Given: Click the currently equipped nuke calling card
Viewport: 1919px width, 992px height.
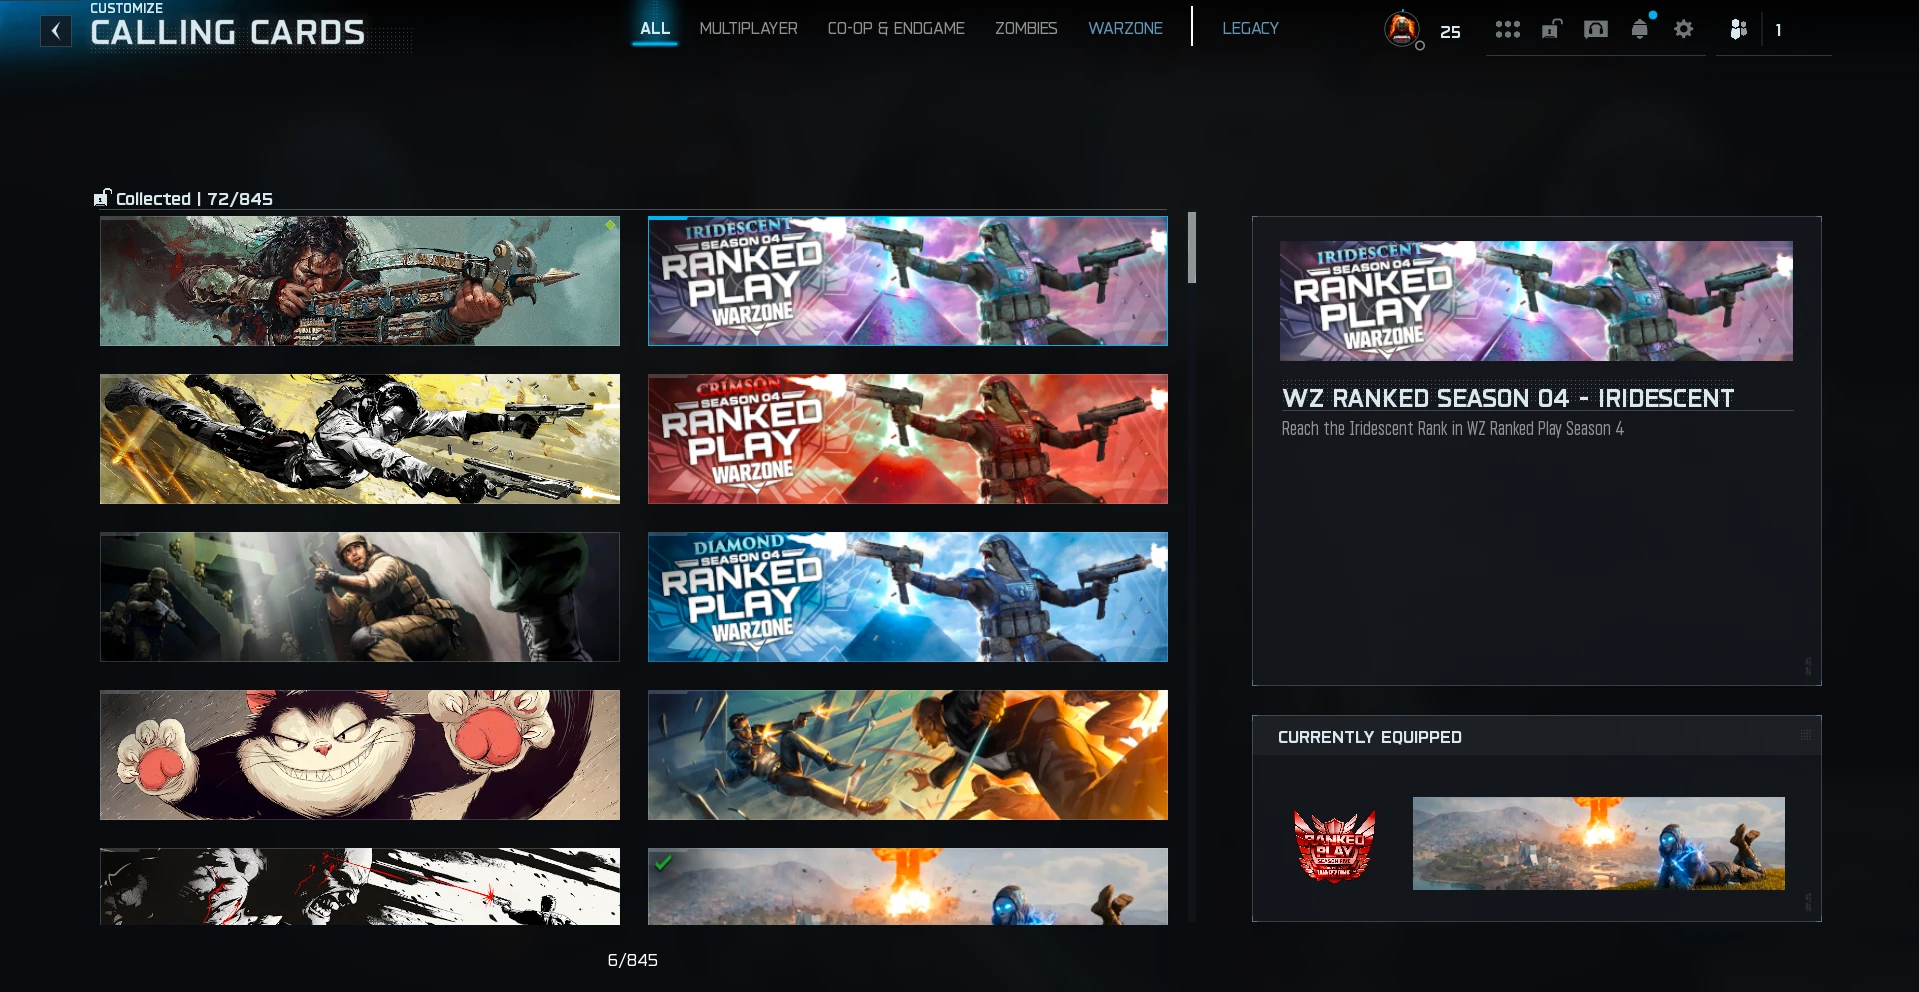Looking at the screenshot, I should coord(1598,843).
